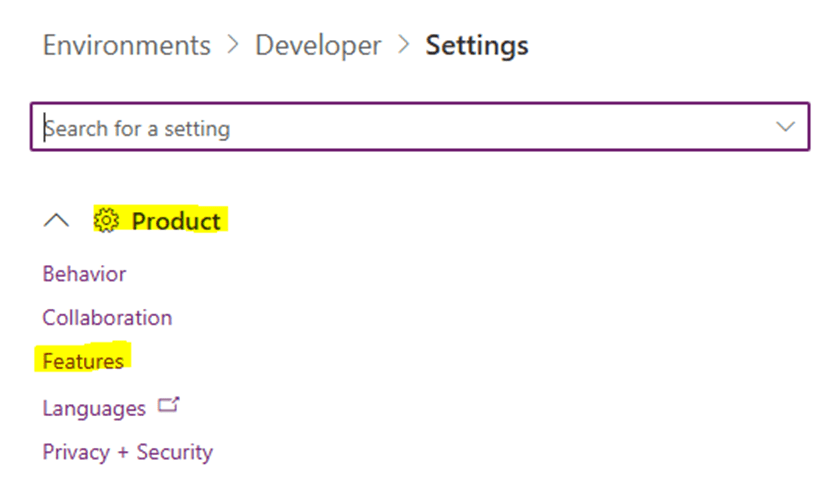Viewport: 834px width, 489px height.
Task: Select Features under the Product section
Action: pyautogui.click(x=83, y=361)
